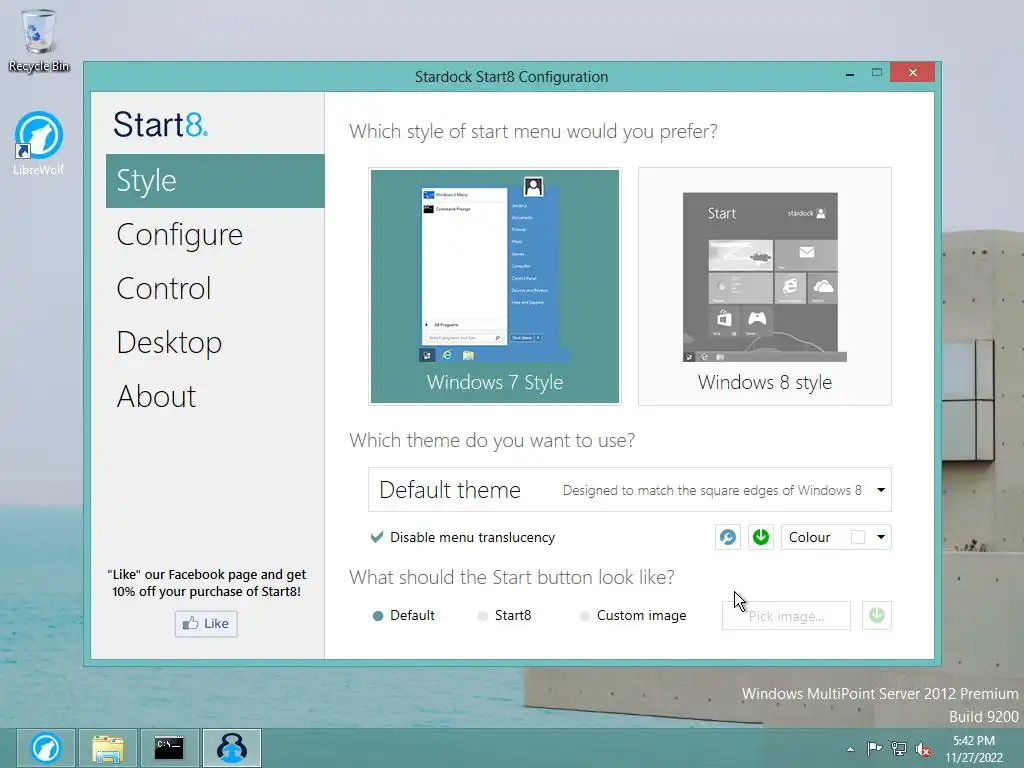Select the Custom image radio option

pos(633,615)
